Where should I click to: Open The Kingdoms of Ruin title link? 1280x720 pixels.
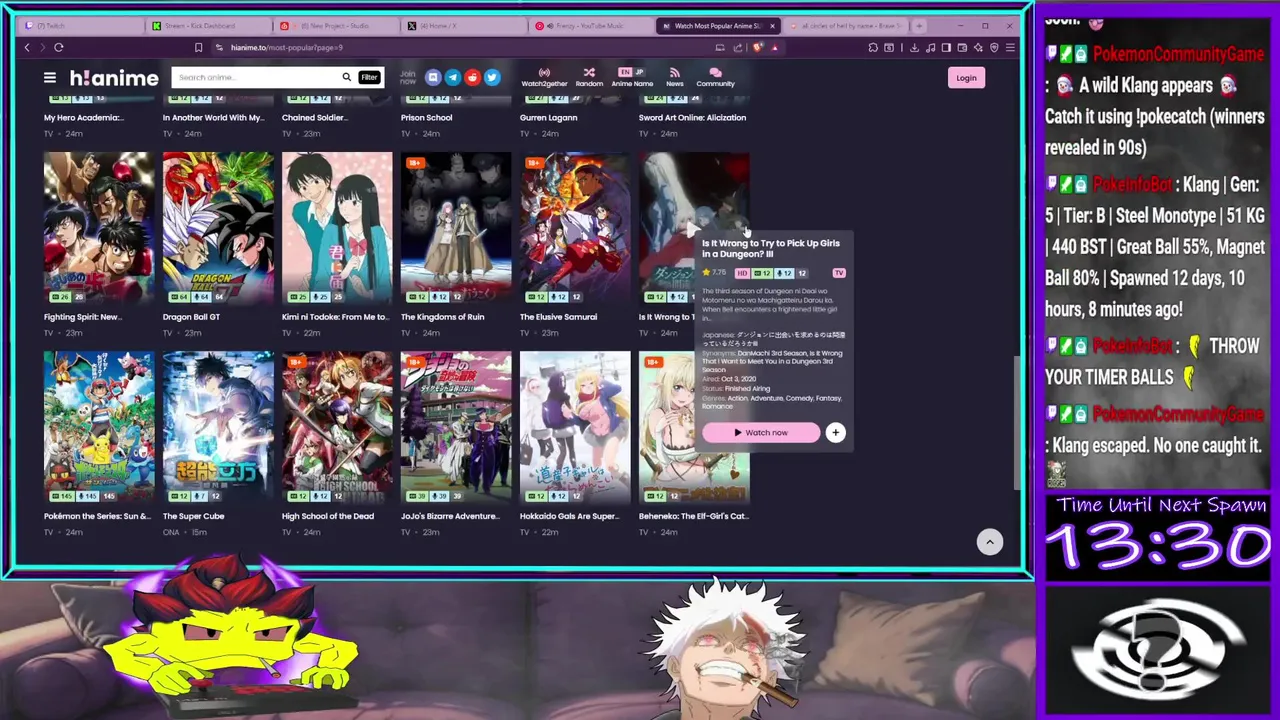442,317
